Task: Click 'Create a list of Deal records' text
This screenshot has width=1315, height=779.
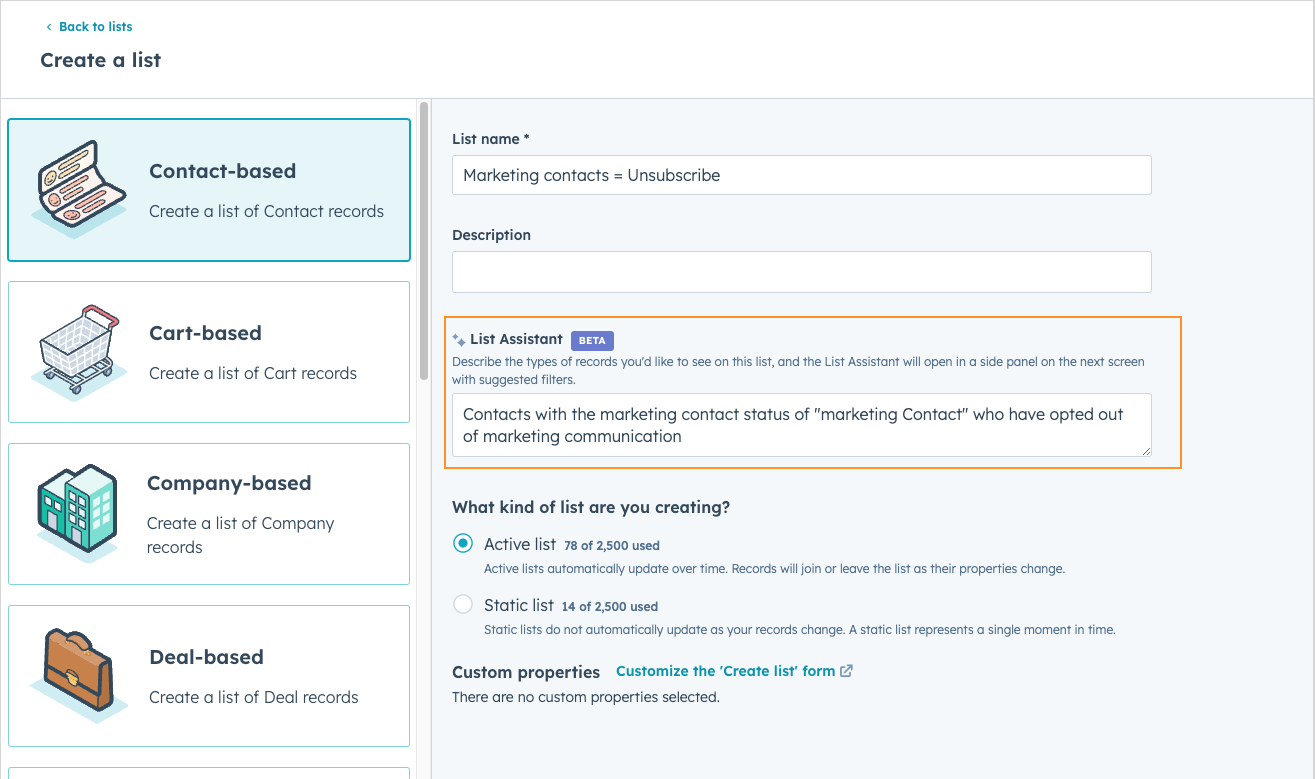Action: click(254, 697)
